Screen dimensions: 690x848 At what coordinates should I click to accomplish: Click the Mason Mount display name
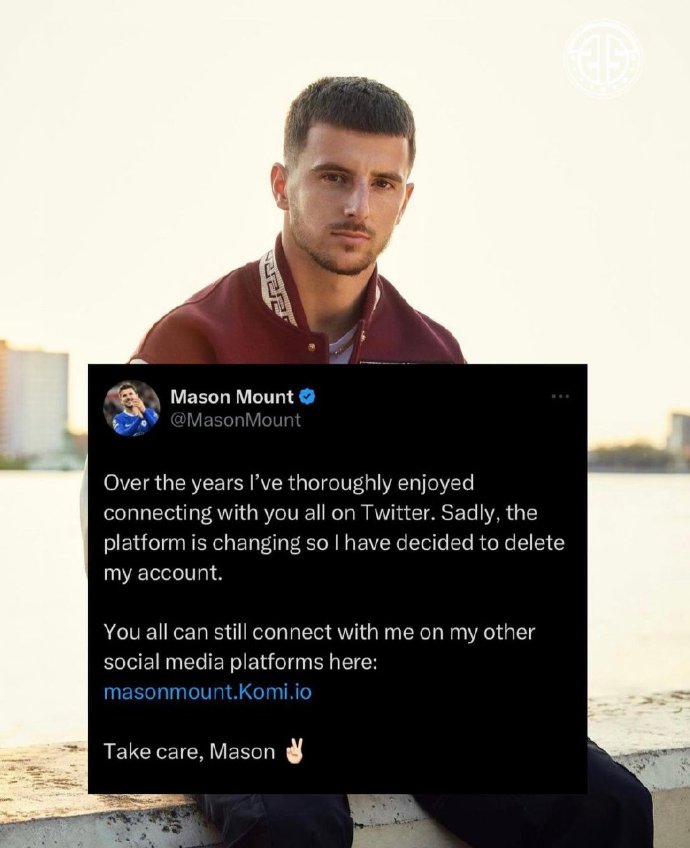click(232, 397)
